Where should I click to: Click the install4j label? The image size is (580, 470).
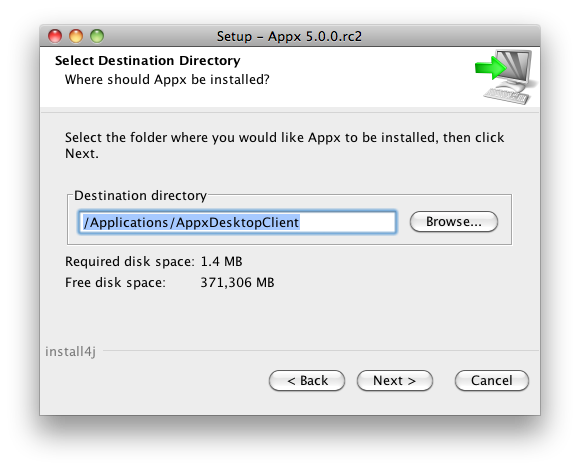[70, 351]
